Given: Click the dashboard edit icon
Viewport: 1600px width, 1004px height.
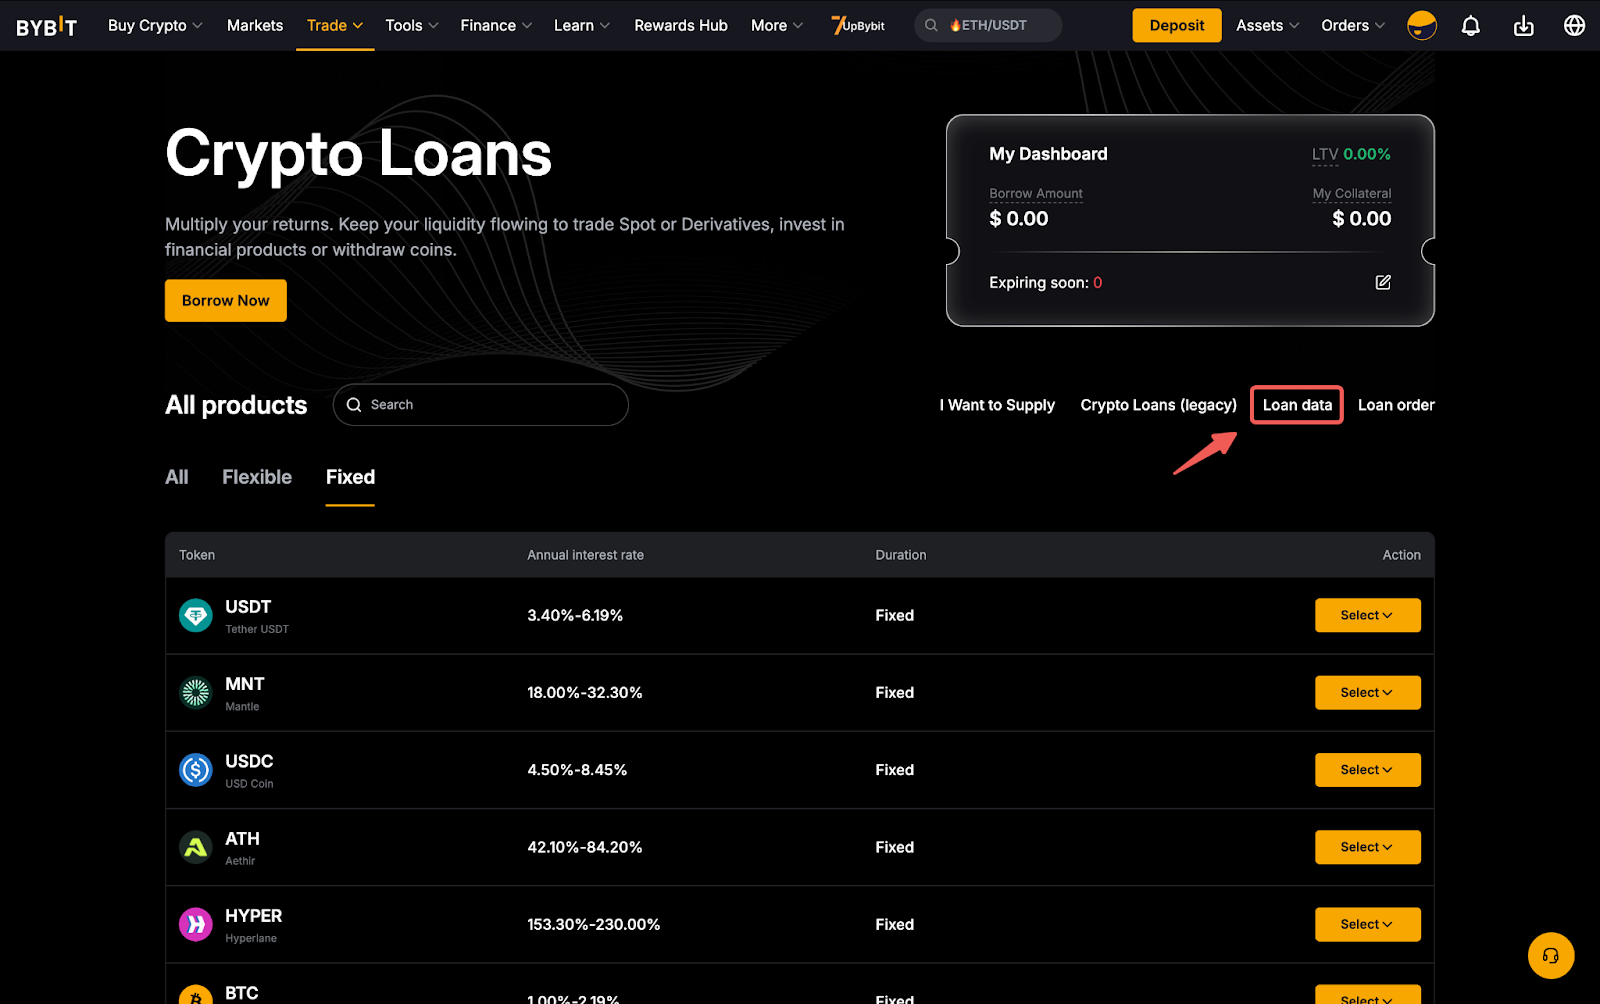Looking at the screenshot, I should click(x=1383, y=283).
